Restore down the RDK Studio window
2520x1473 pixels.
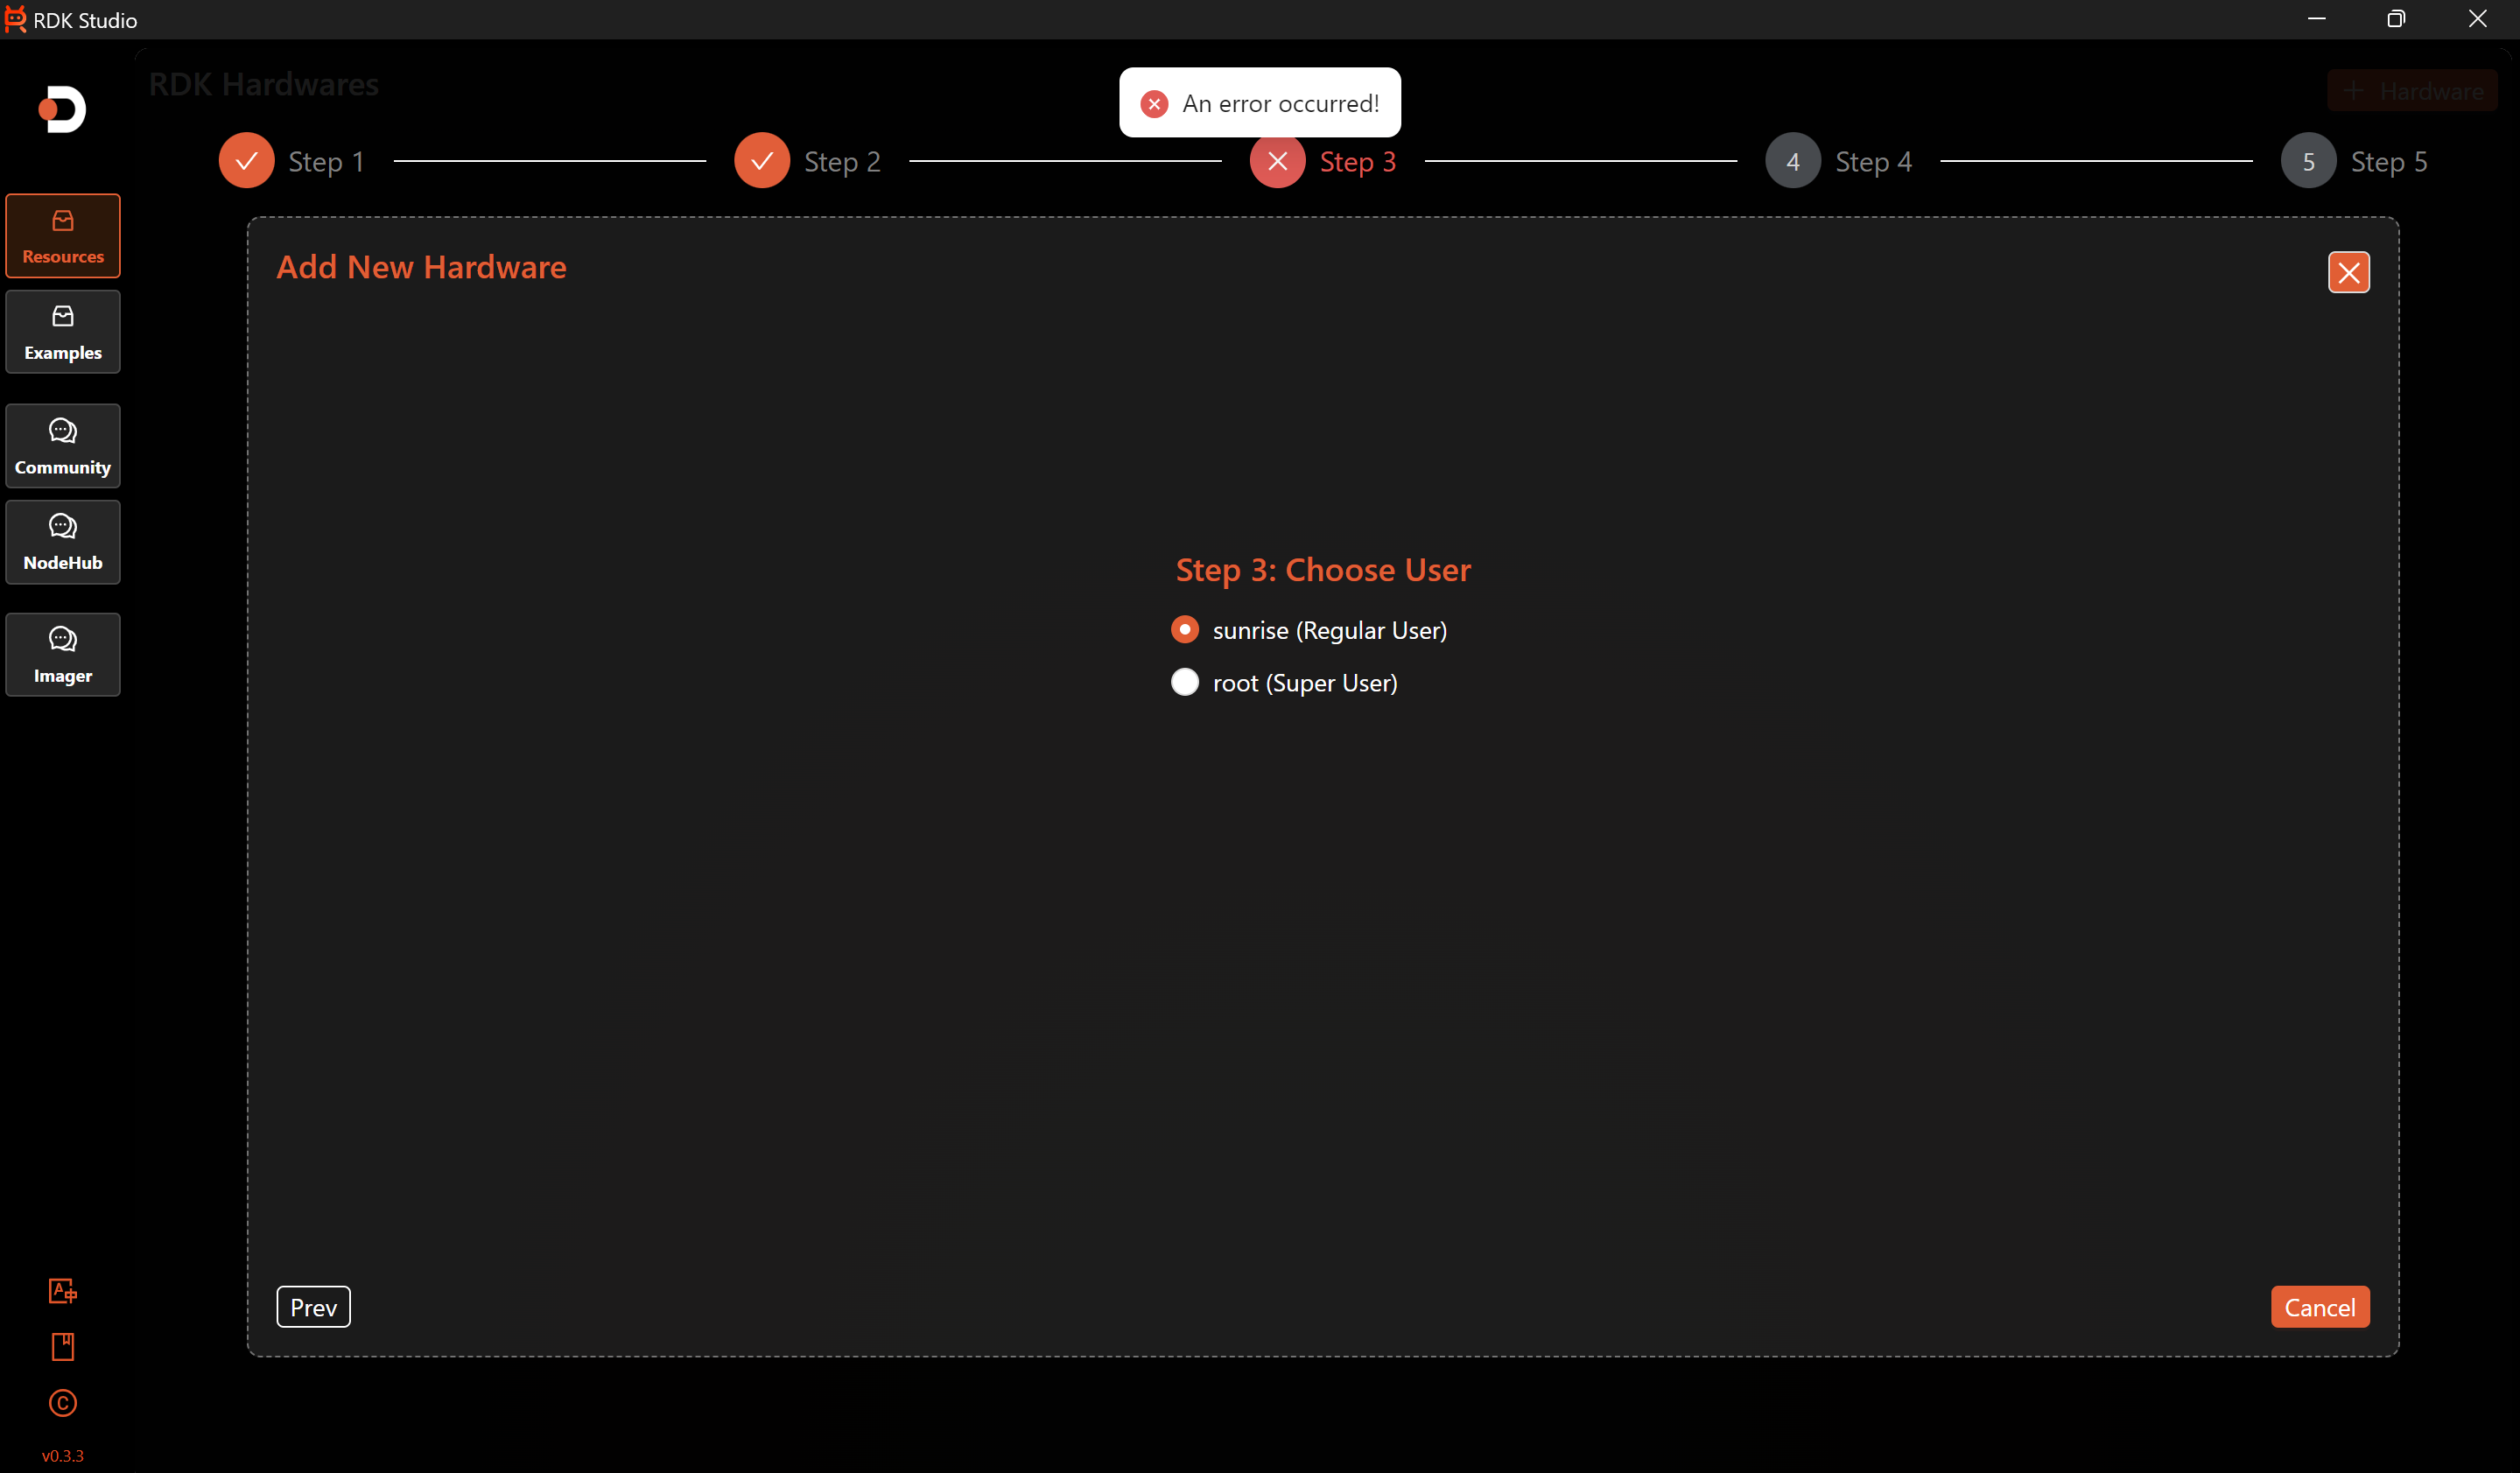click(x=2396, y=19)
